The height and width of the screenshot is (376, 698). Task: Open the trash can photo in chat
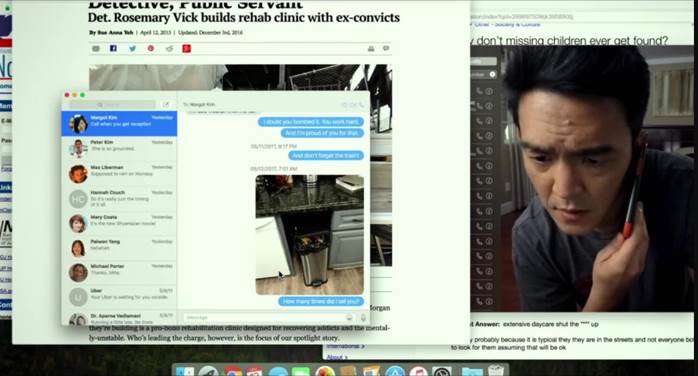point(310,234)
